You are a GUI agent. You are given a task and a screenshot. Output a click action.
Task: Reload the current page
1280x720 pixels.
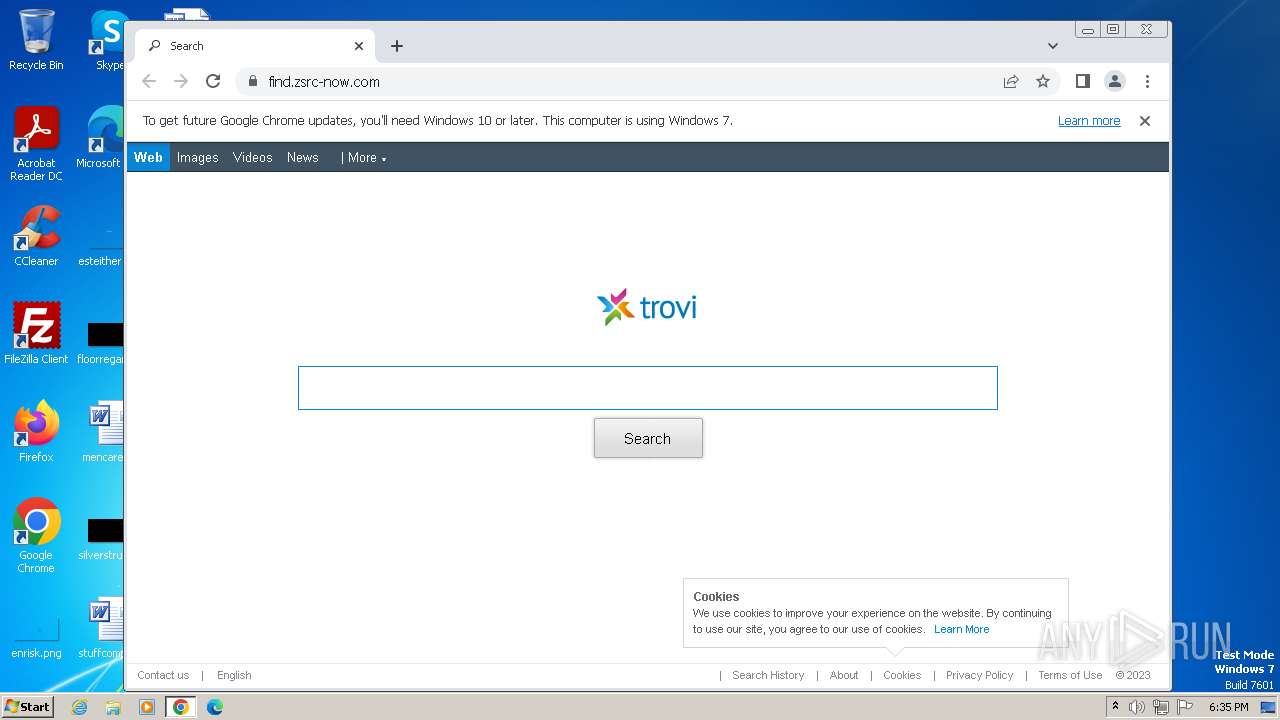pos(213,81)
